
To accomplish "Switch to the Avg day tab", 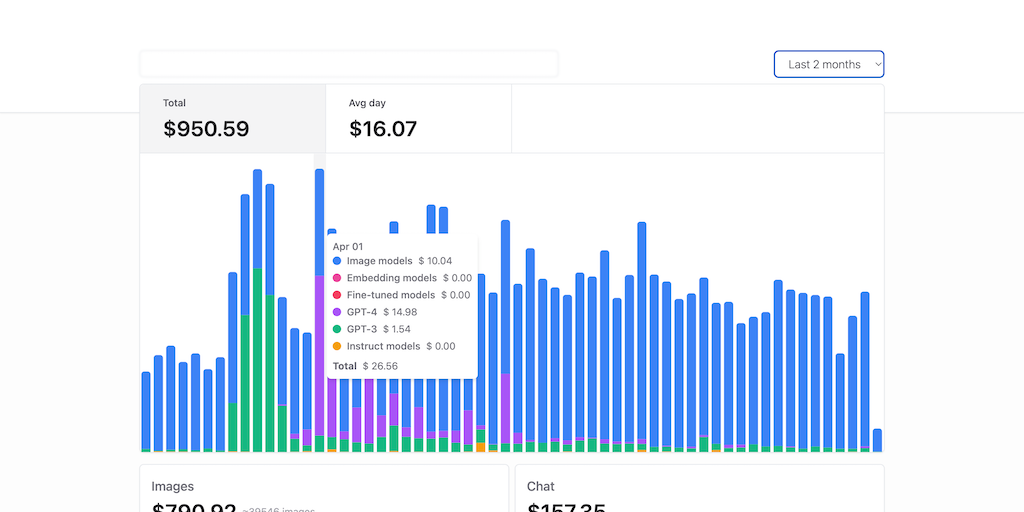I will [418, 118].
